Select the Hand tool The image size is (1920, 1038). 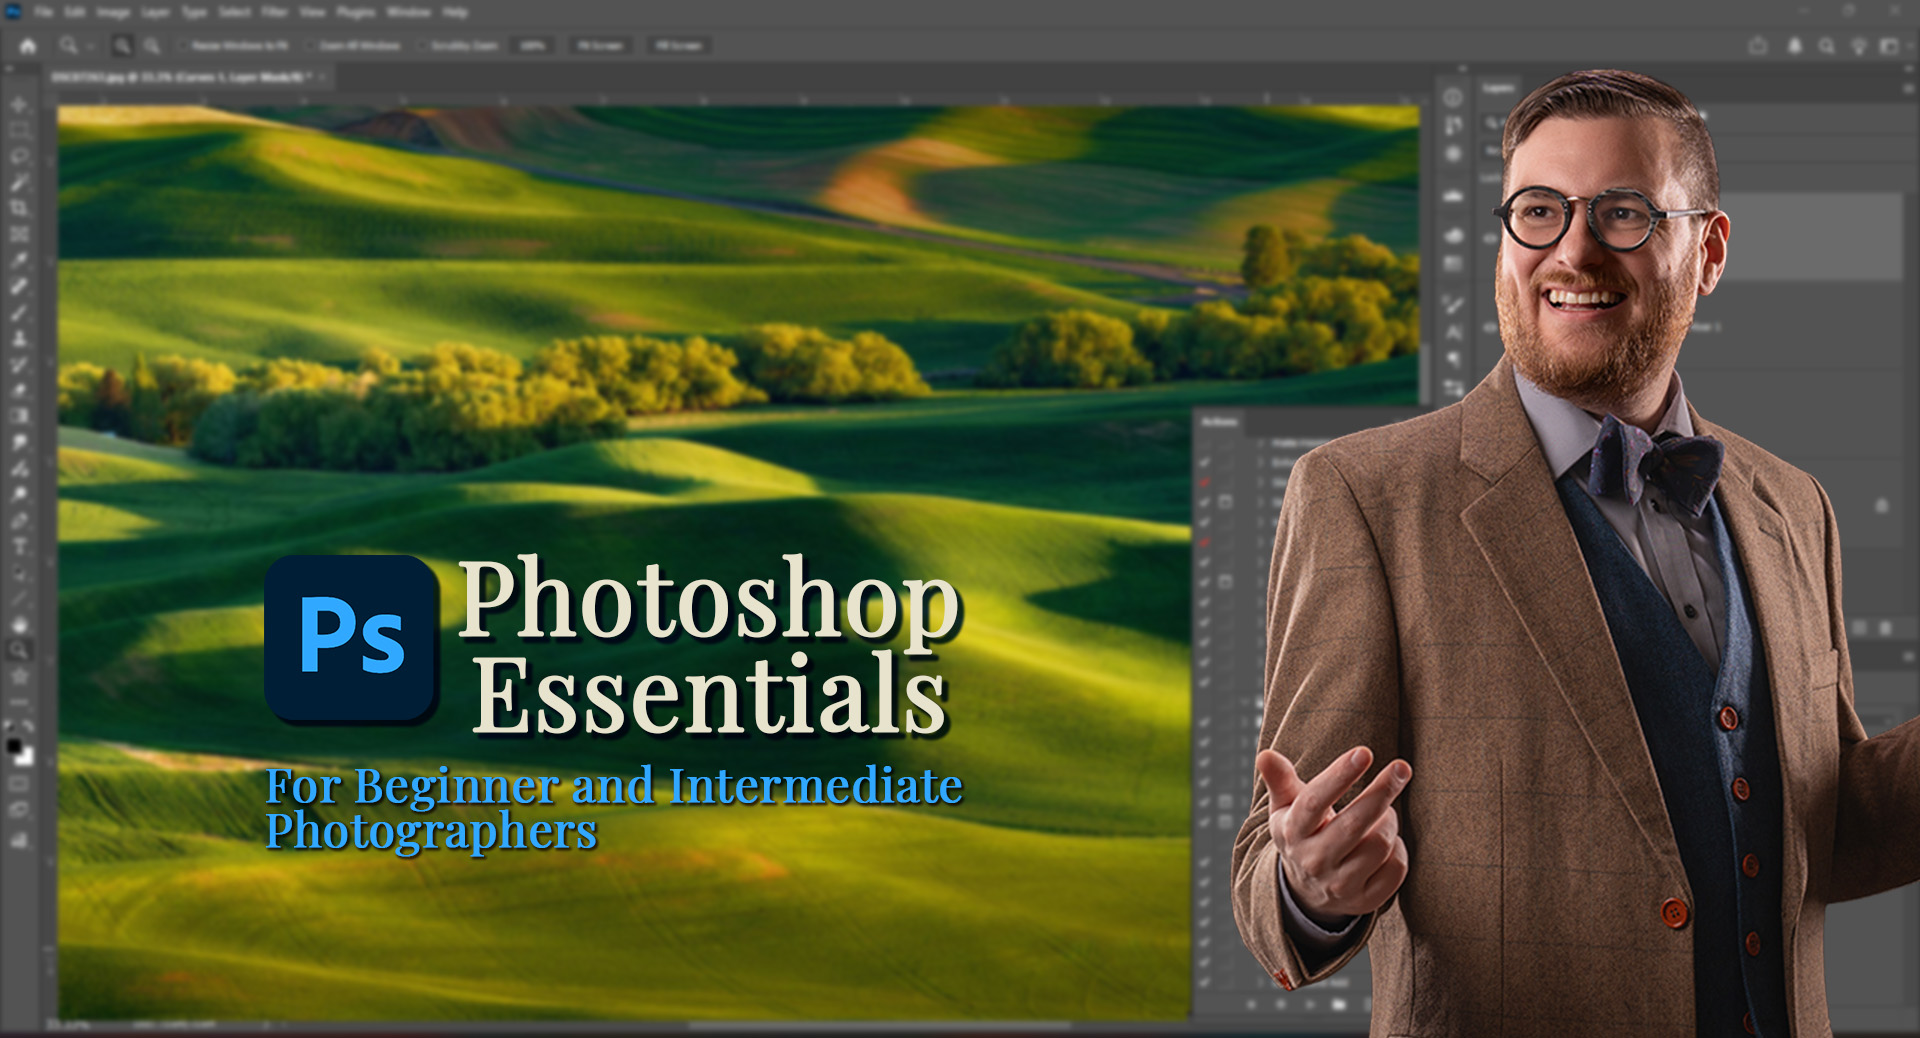19,624
